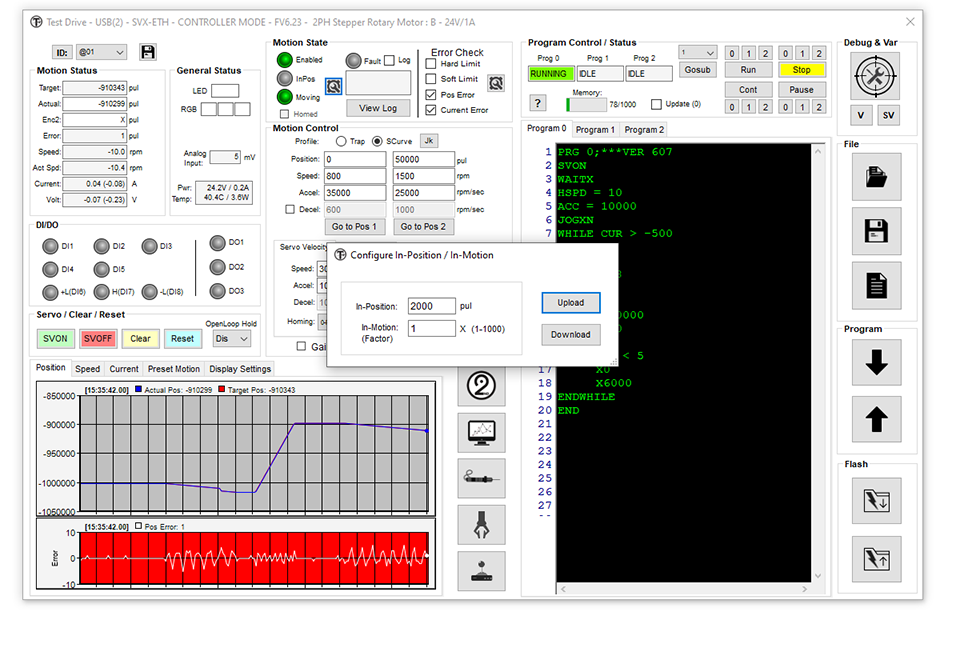Open the Preset Motion tab

click(173, 369)
